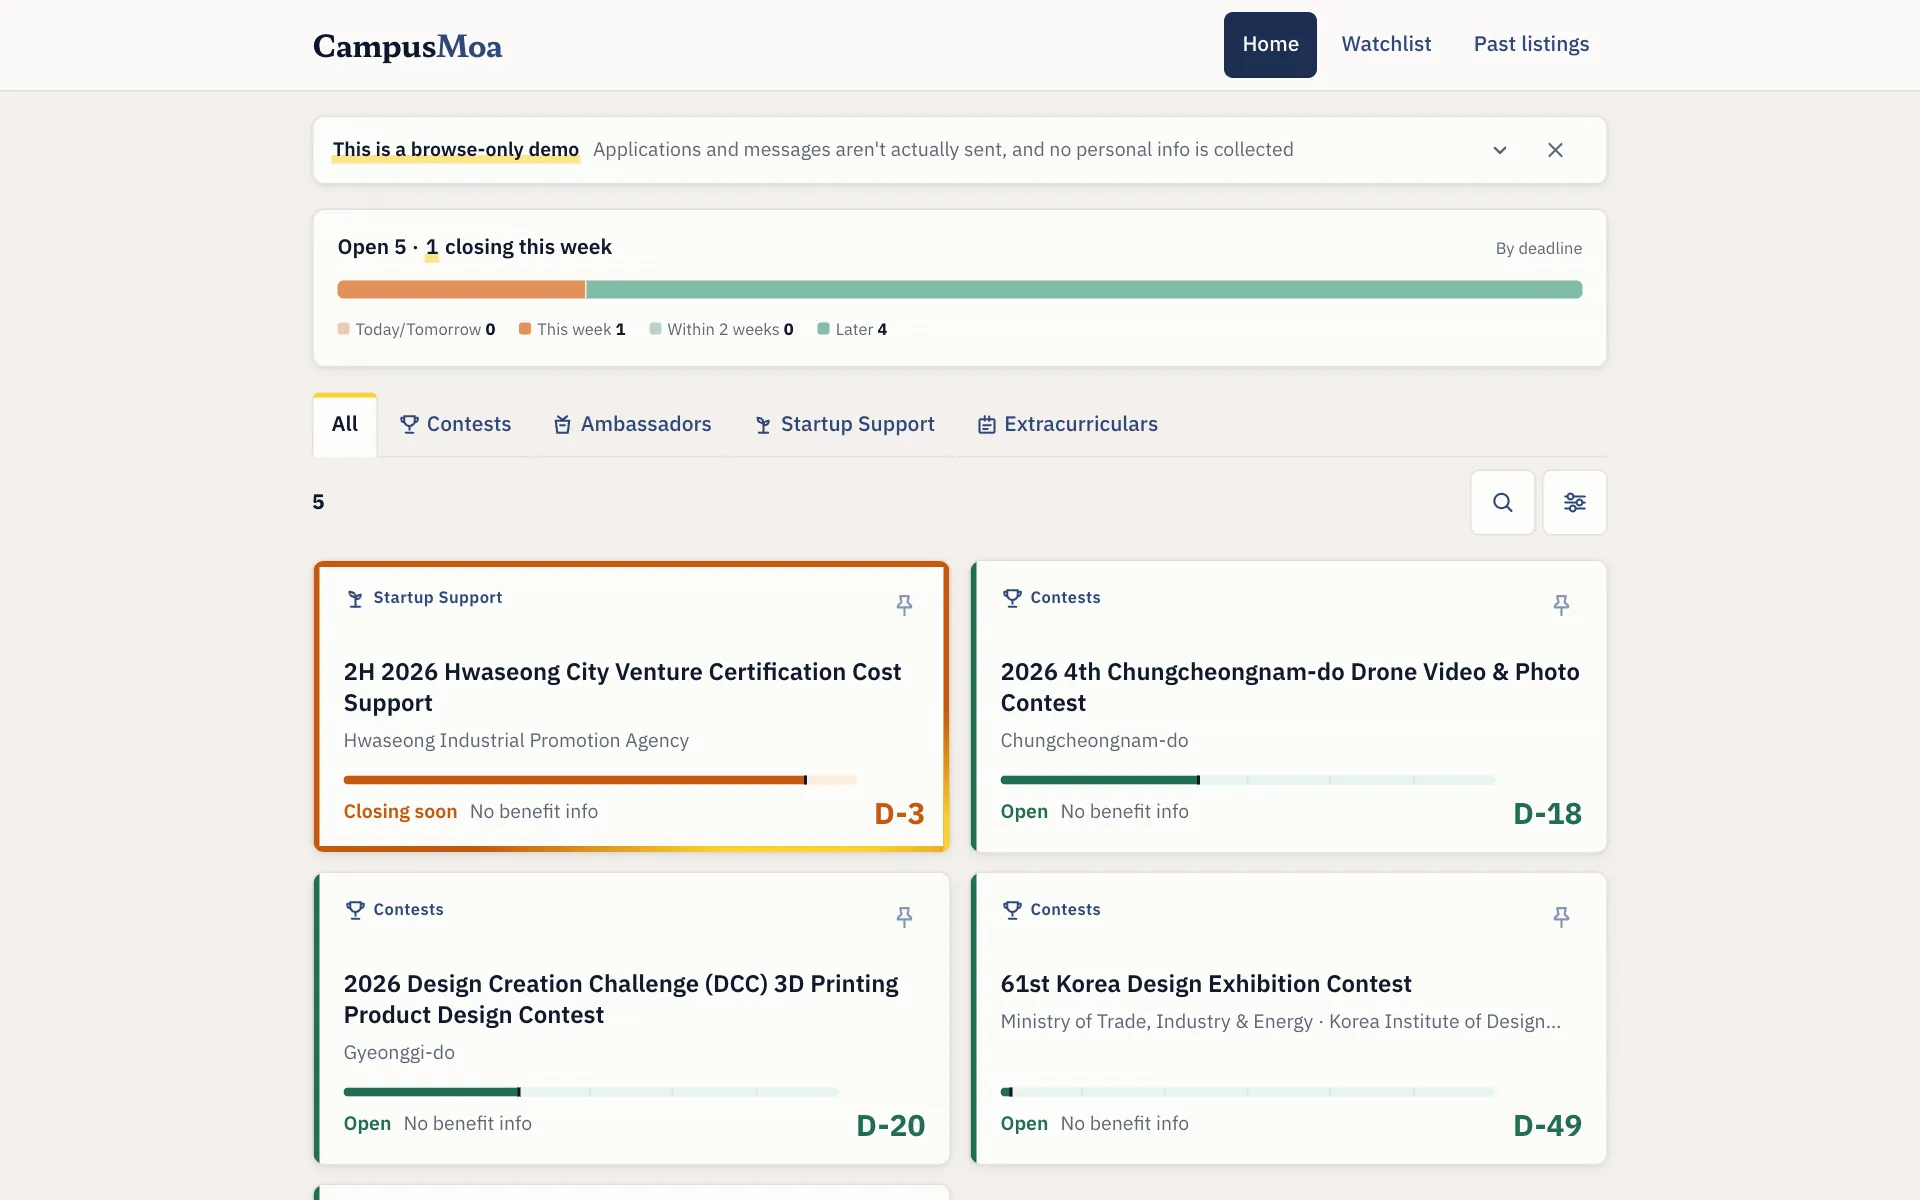Expand the browse-only demo notice chevron
1920x1200 pixels.
pyautogui.click(x=1500, y=150)
